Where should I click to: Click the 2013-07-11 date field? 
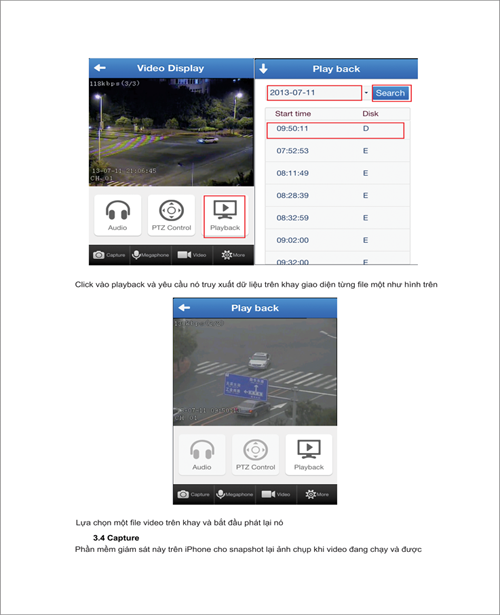(314, 93)
